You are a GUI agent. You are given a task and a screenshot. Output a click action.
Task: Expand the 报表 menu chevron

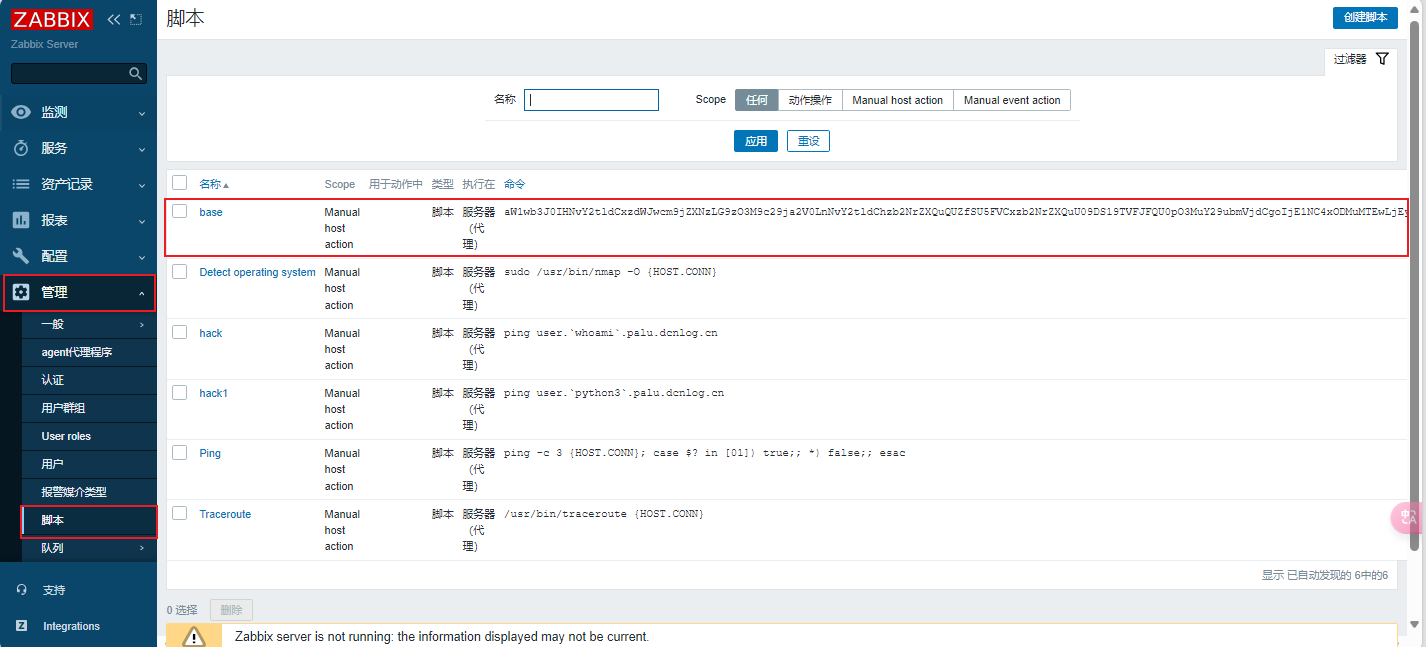click(142, 221)
